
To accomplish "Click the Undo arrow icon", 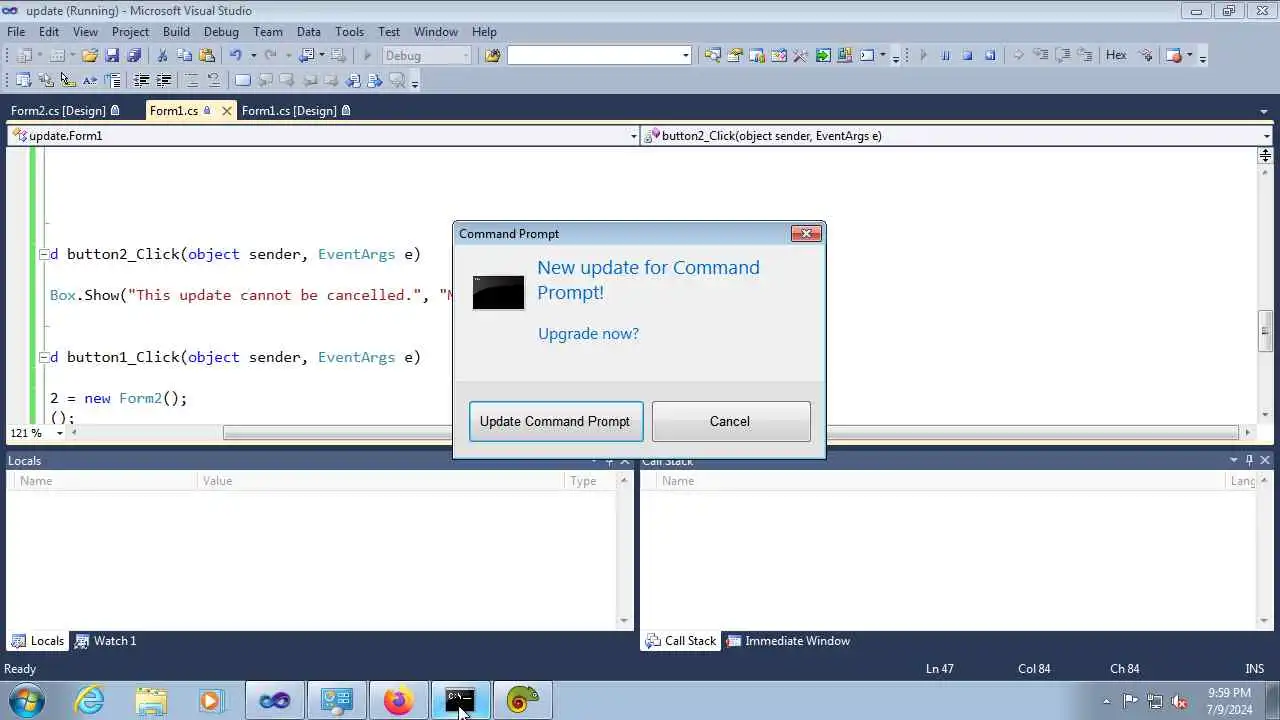I will coord(235,55).
